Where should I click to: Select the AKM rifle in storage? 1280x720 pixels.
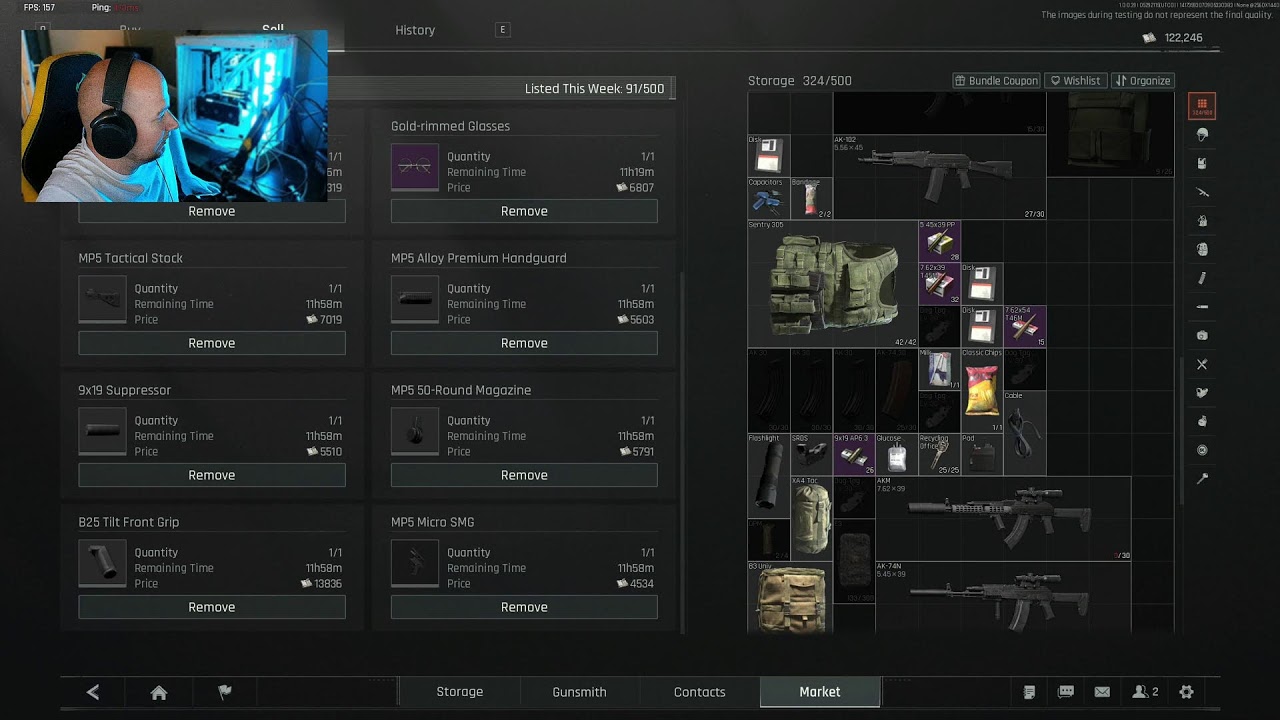1003,518
